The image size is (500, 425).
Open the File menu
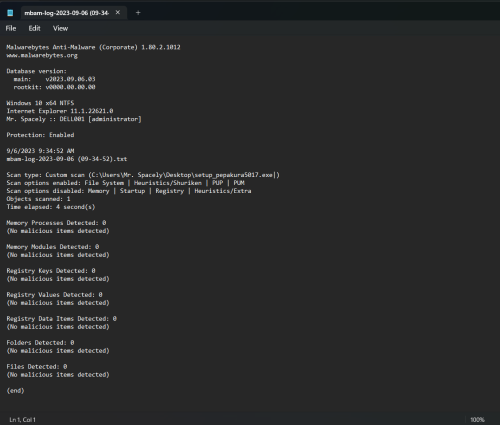coord(11,28)
